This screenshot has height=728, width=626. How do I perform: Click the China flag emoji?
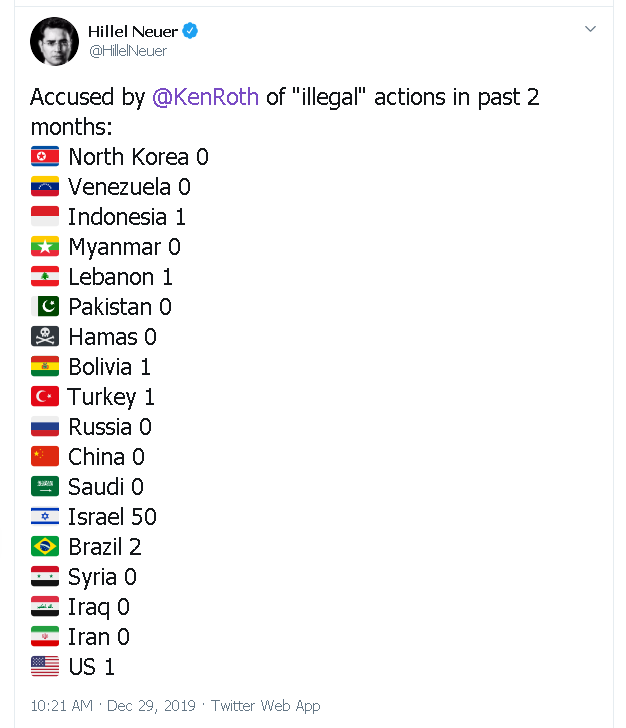coord(45,457)
